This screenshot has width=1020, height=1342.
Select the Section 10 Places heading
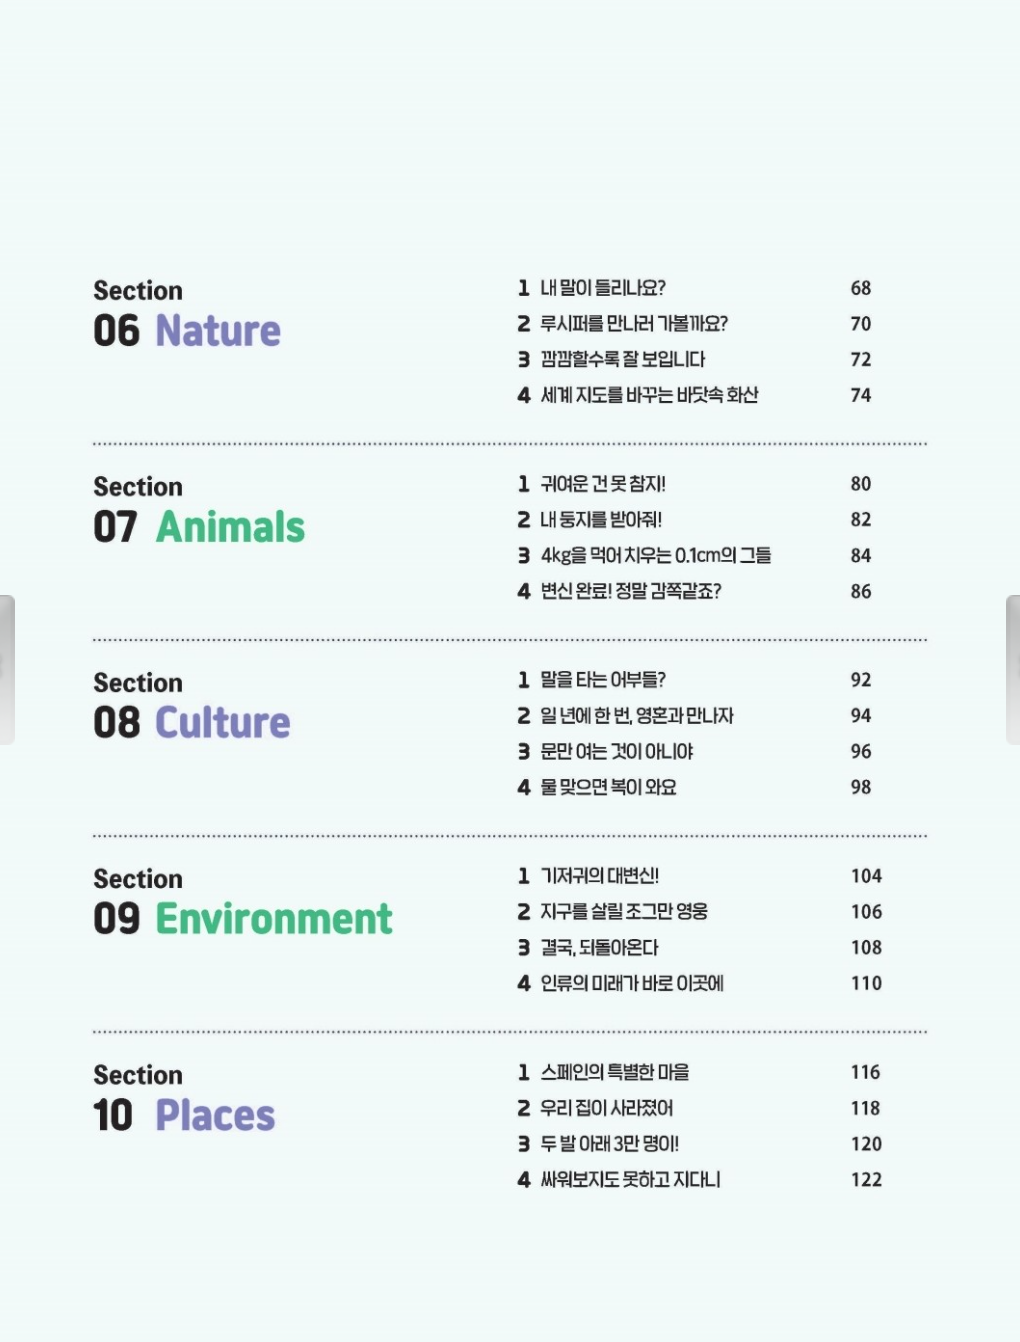(184, 1099)
